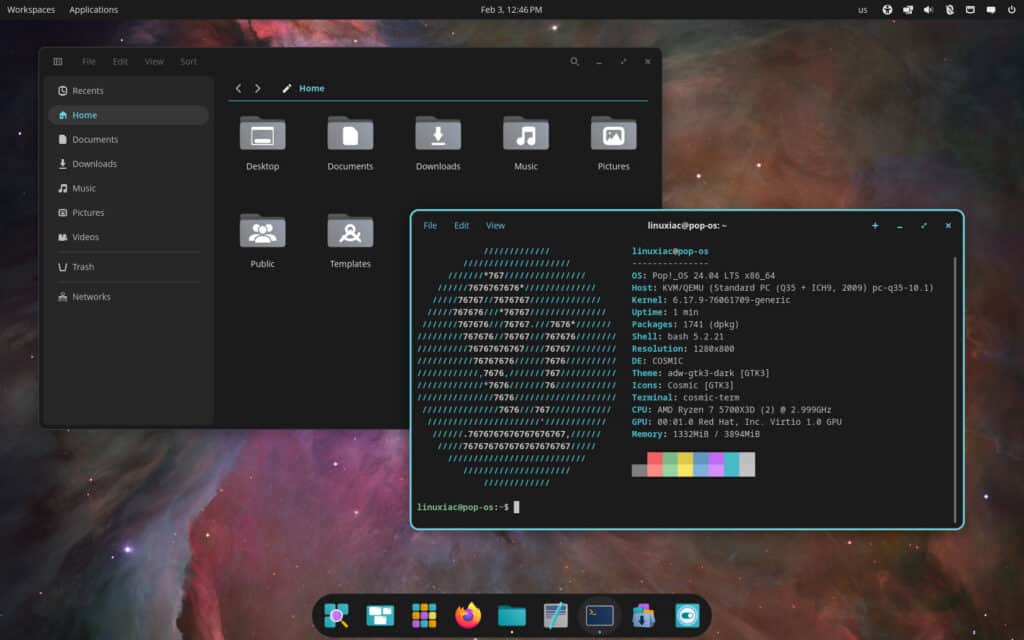Open the workspaces overview icon in the dock
This screenshot has height=640, width=1024.
point(380,616)
